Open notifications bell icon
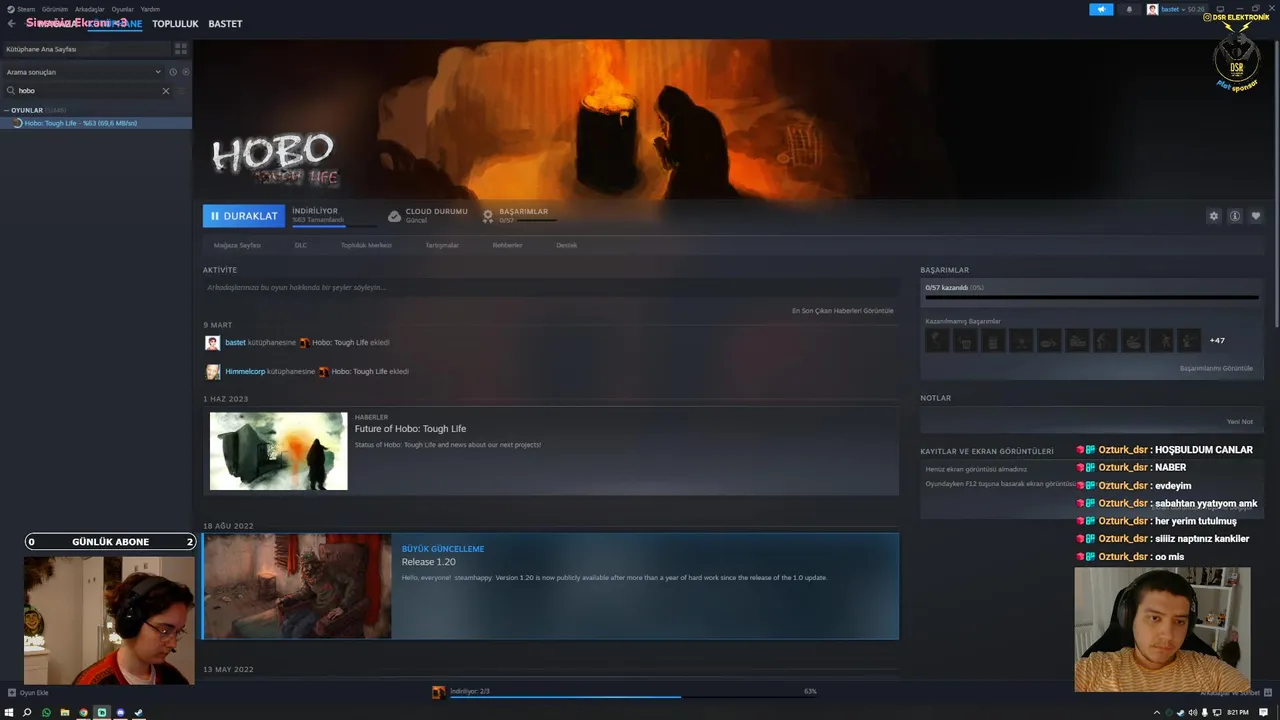 1130,9
